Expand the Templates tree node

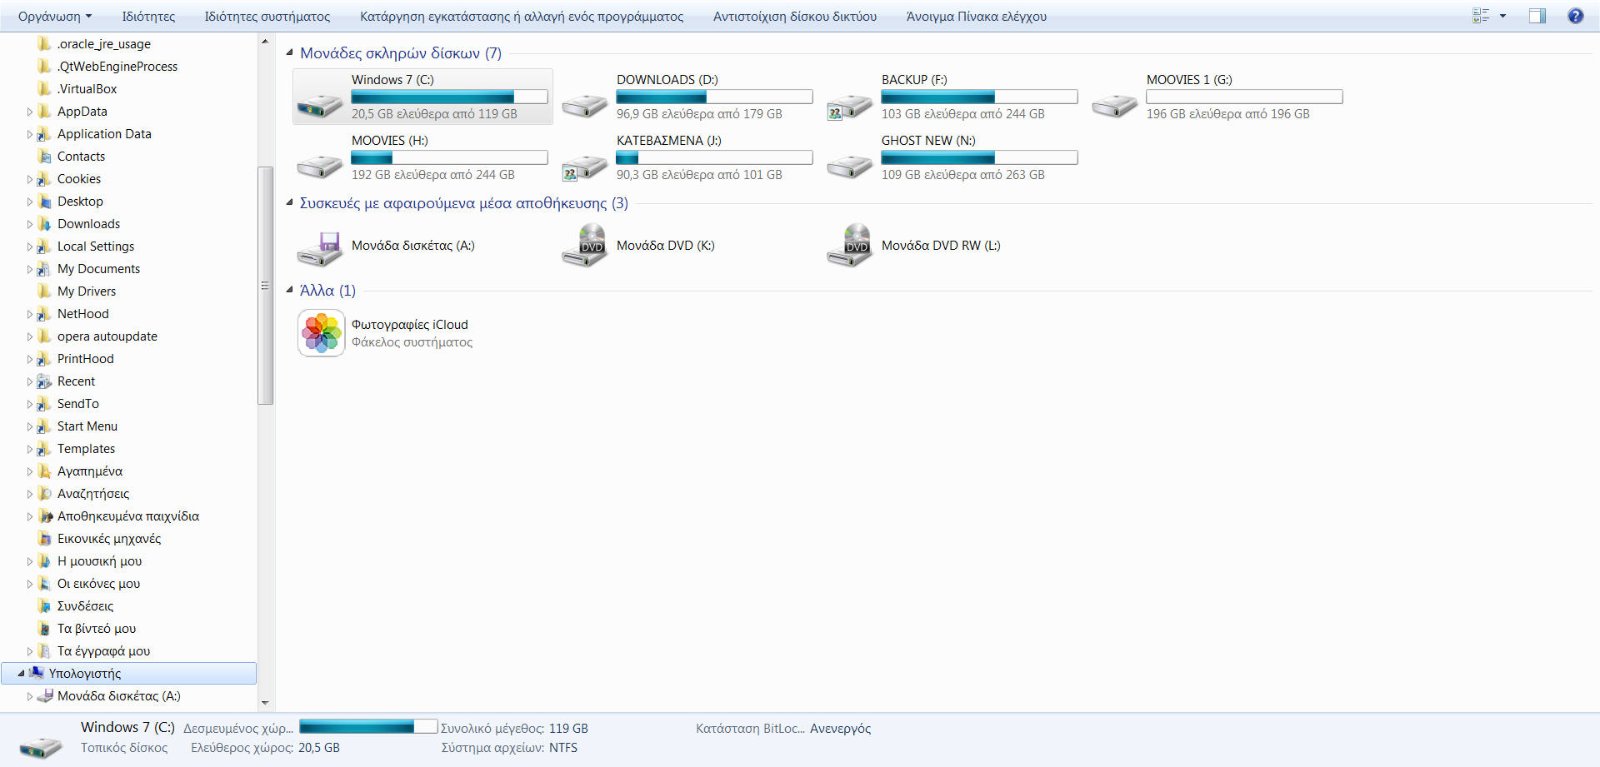[x=29, y=449]
